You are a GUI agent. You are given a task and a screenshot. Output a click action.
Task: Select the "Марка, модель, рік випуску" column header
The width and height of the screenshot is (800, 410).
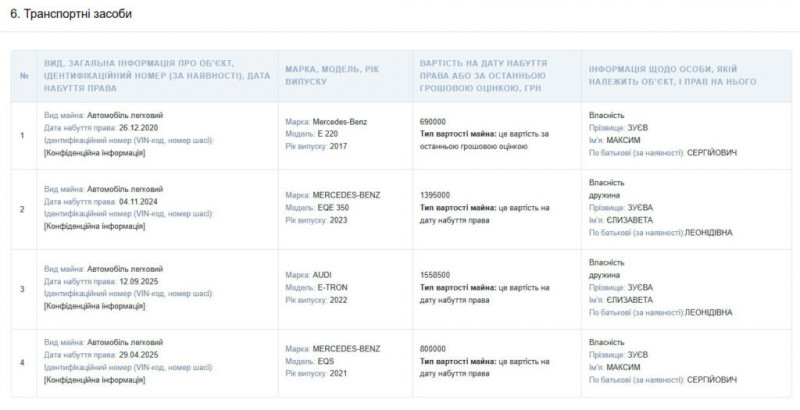[x=340, y=76]
